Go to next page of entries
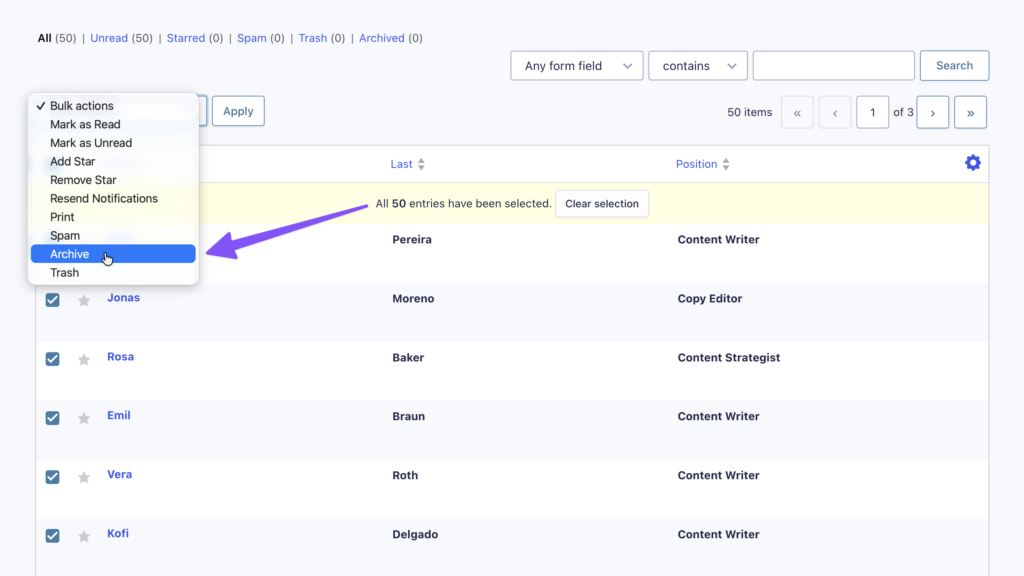 coord(933,112)
